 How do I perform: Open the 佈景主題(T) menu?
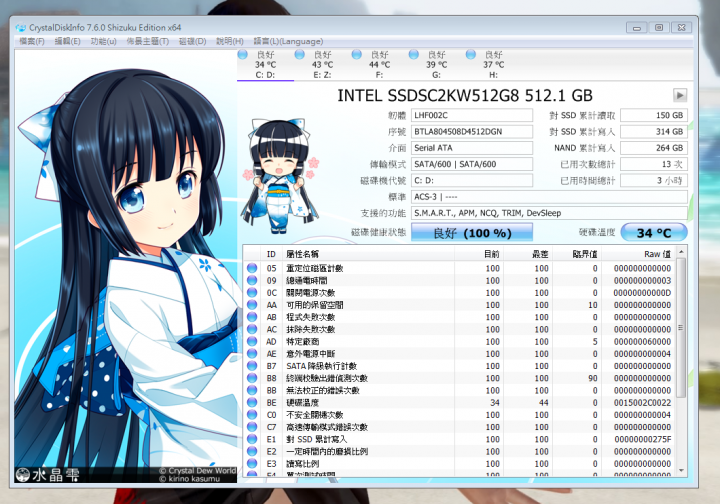point(148,41)
